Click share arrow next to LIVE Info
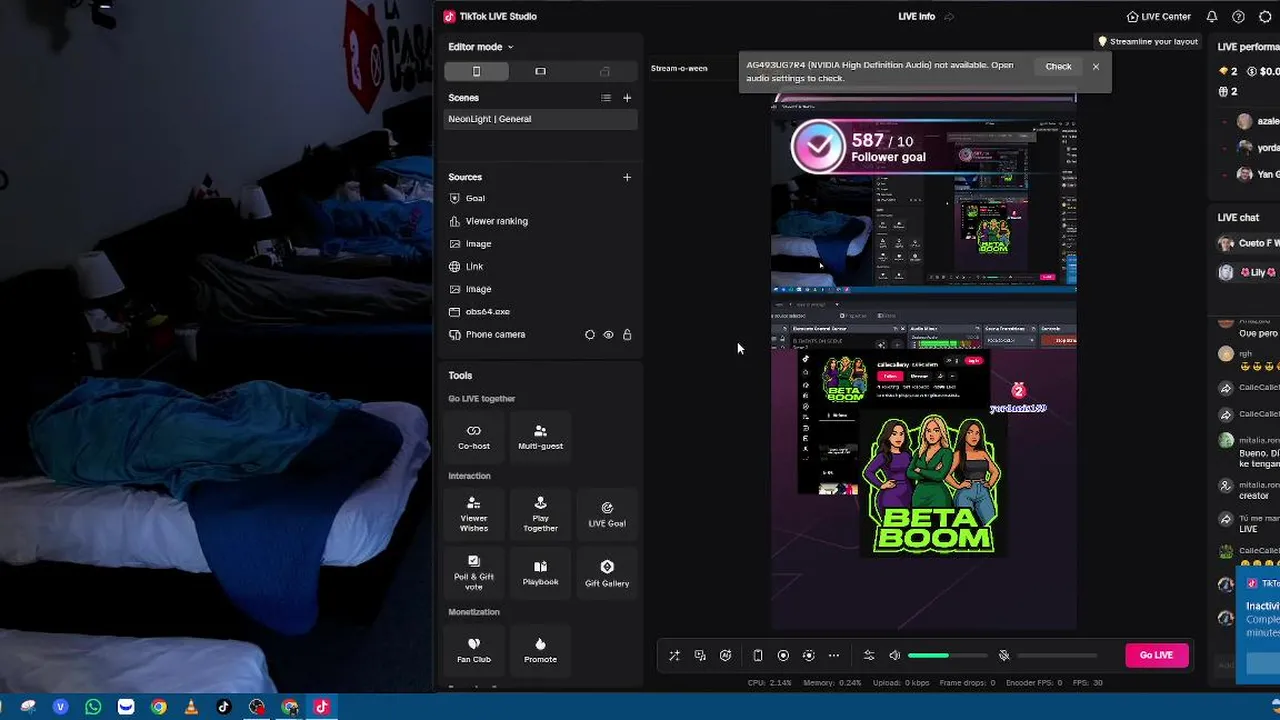Screen dimensions: 1280x720 coord(949,16)
